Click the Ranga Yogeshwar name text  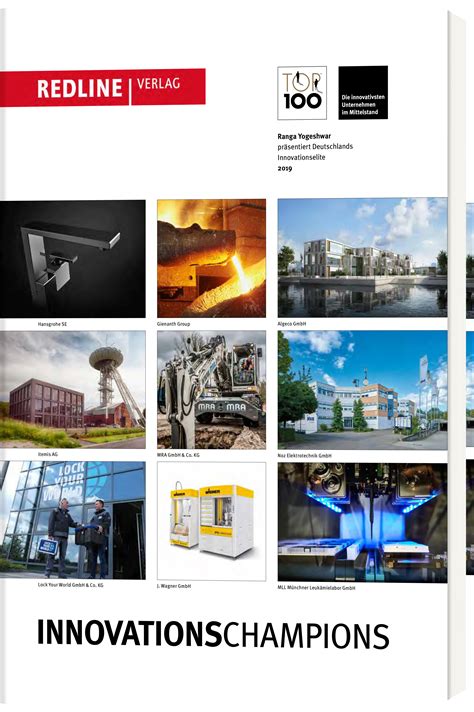point(304,136)
